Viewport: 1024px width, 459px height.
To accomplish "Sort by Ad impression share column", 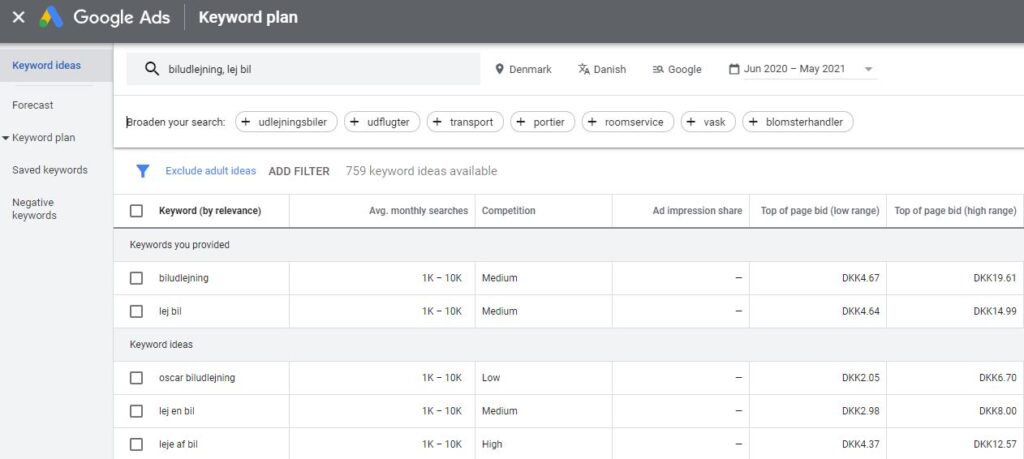I will point(697,211).
